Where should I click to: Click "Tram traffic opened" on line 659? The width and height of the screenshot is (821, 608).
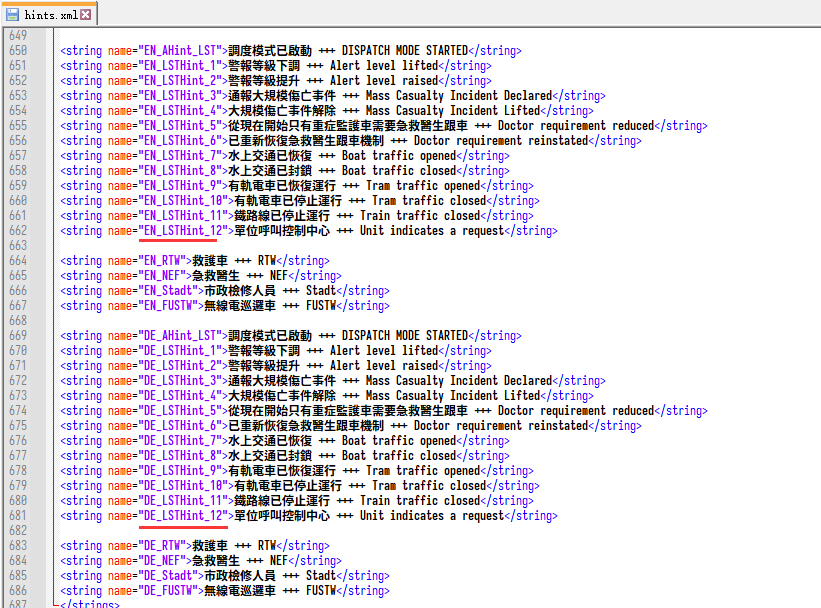coord(423,186)
